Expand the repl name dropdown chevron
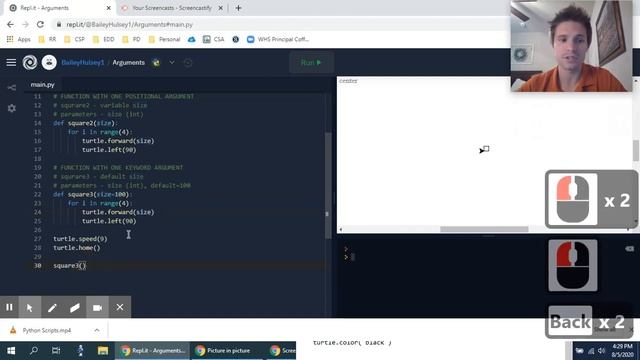The height and width of the screenshot is (360, 640). (x=172, y=62)
